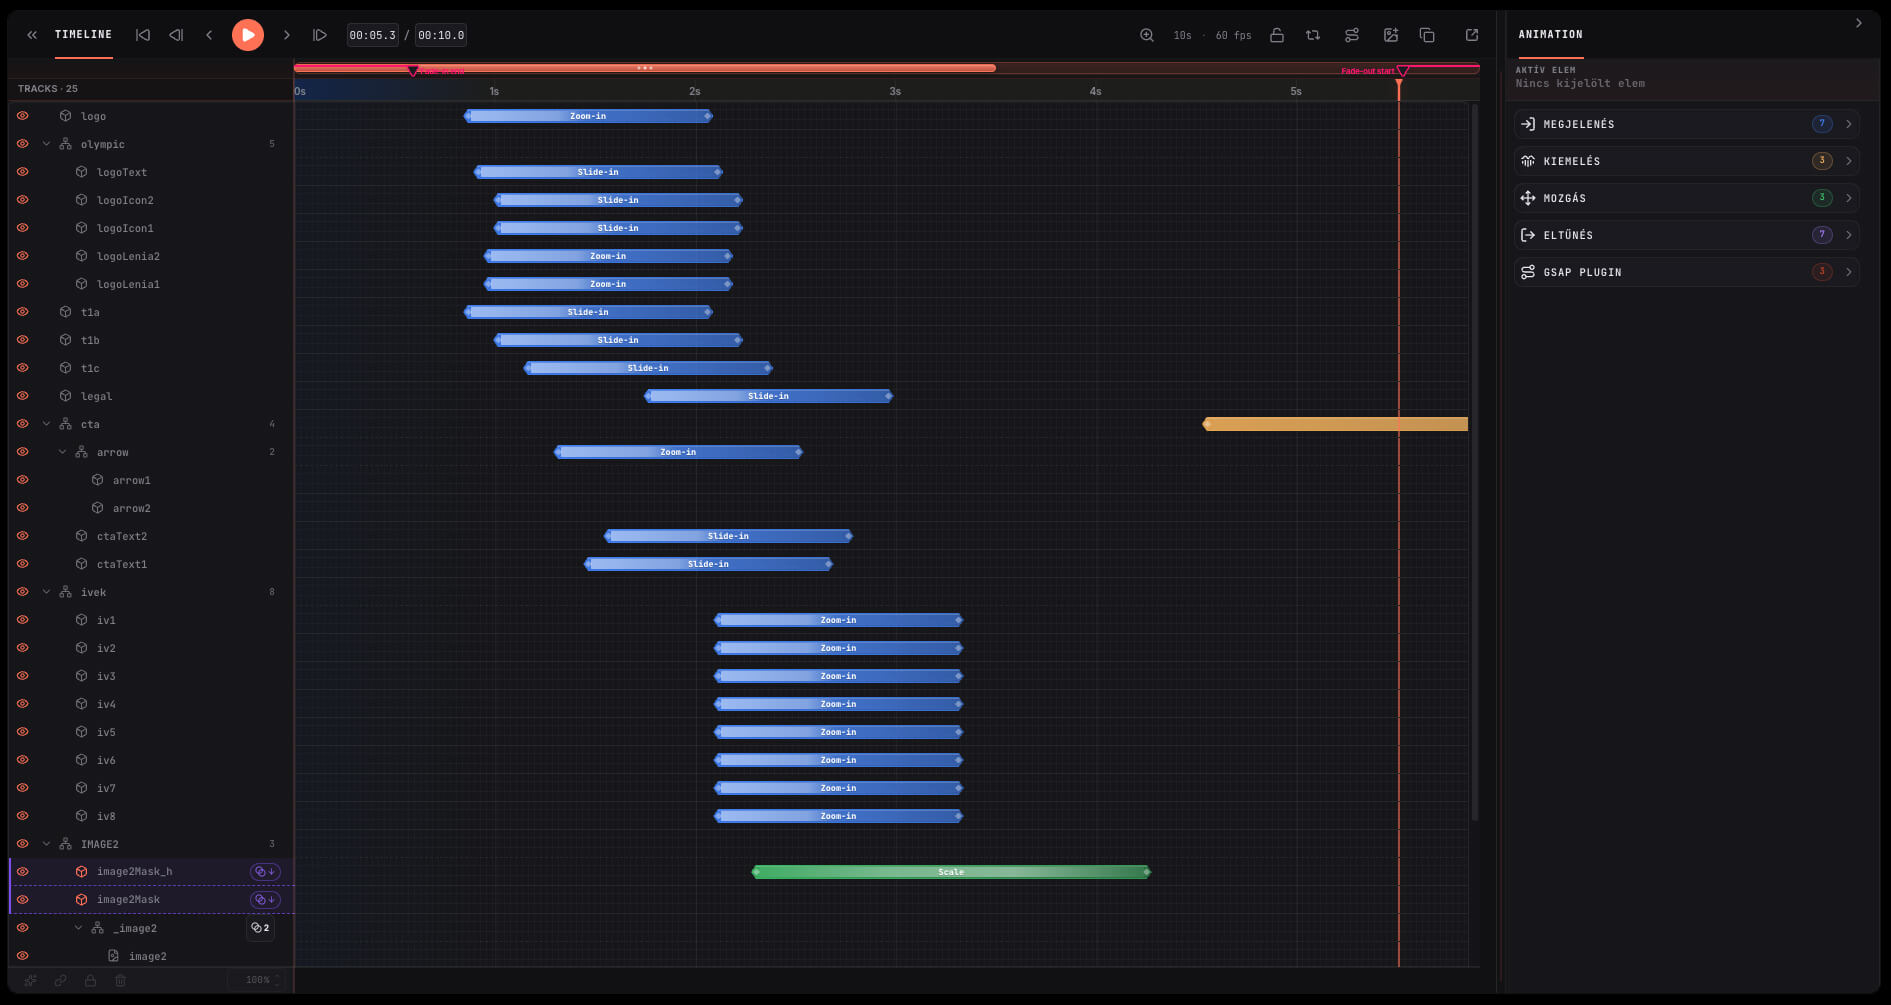Jump to the end of the timeline
This screenshot has width=1891, height=1005.
pyautogui.click(x=320, y=35)
